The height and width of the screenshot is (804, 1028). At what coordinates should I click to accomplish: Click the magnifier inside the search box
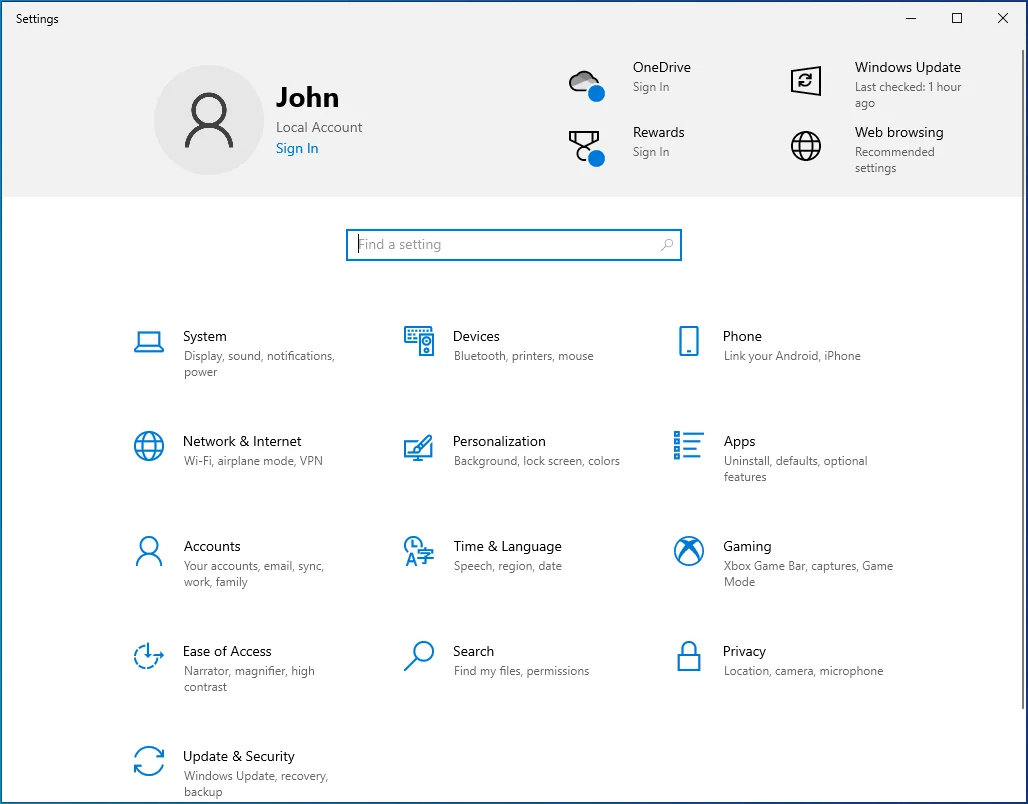tap(667, 245)
